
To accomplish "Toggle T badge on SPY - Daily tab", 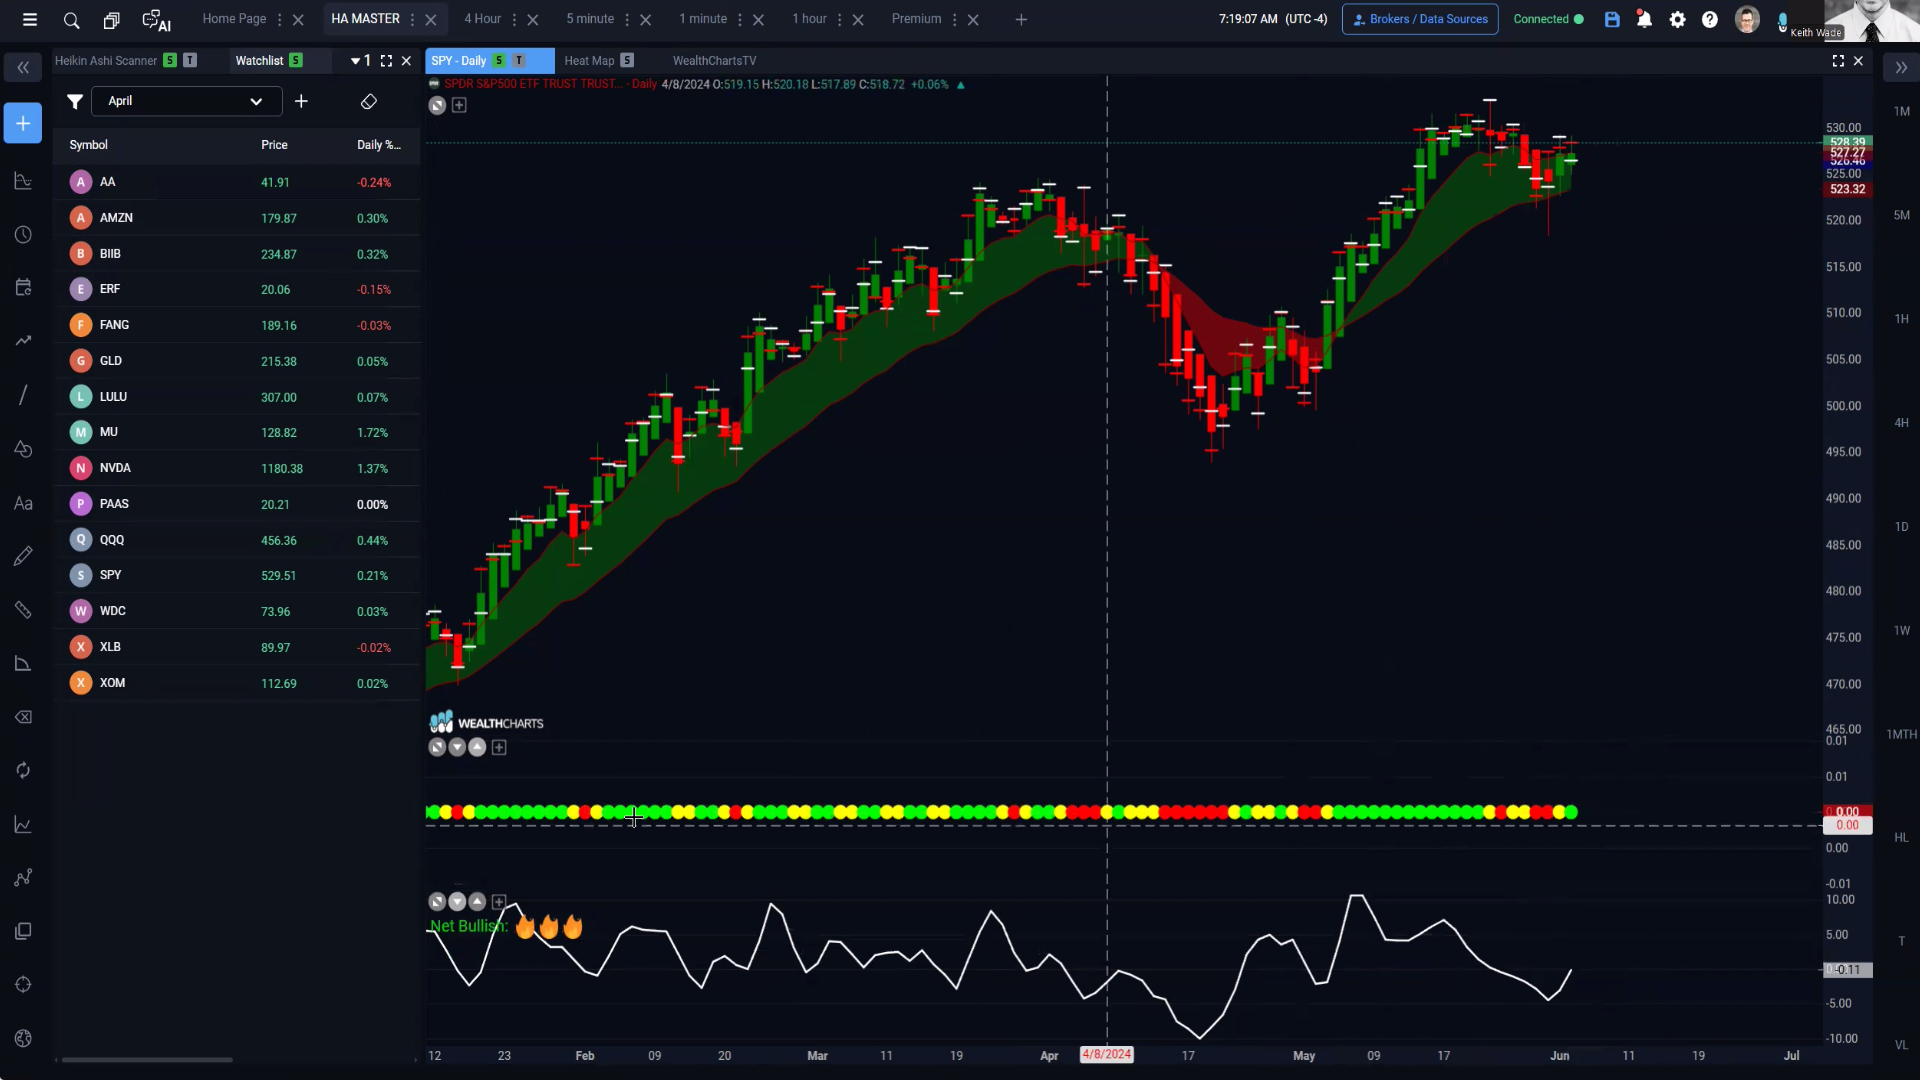I will coord(519,61).
